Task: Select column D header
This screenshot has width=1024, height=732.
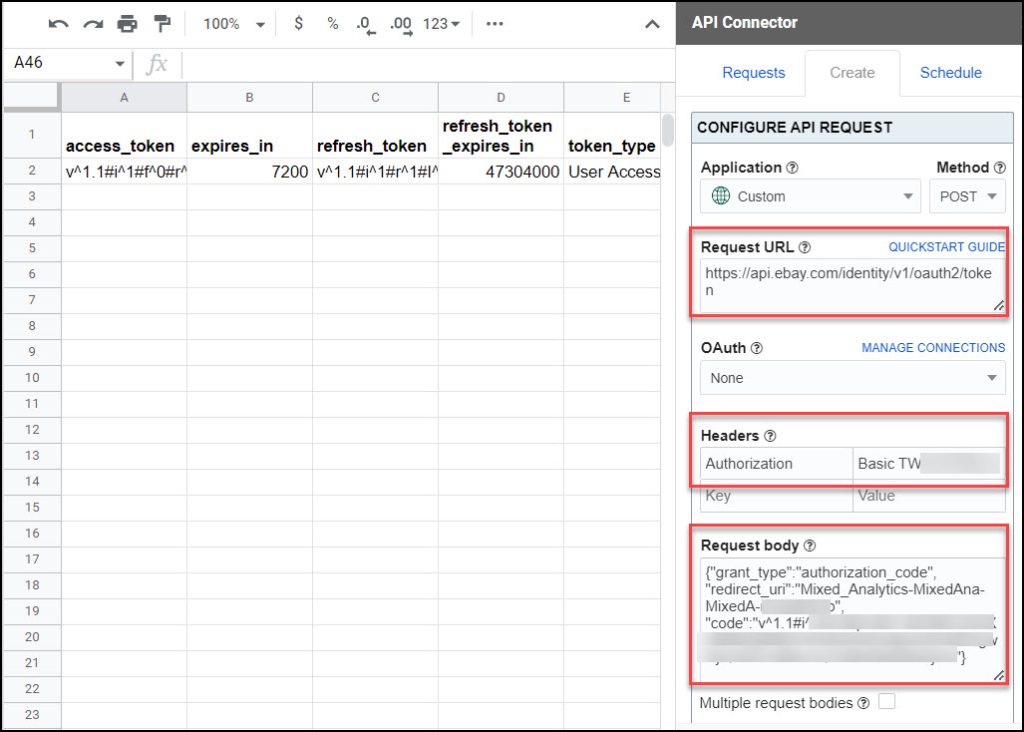Action: 500,97
